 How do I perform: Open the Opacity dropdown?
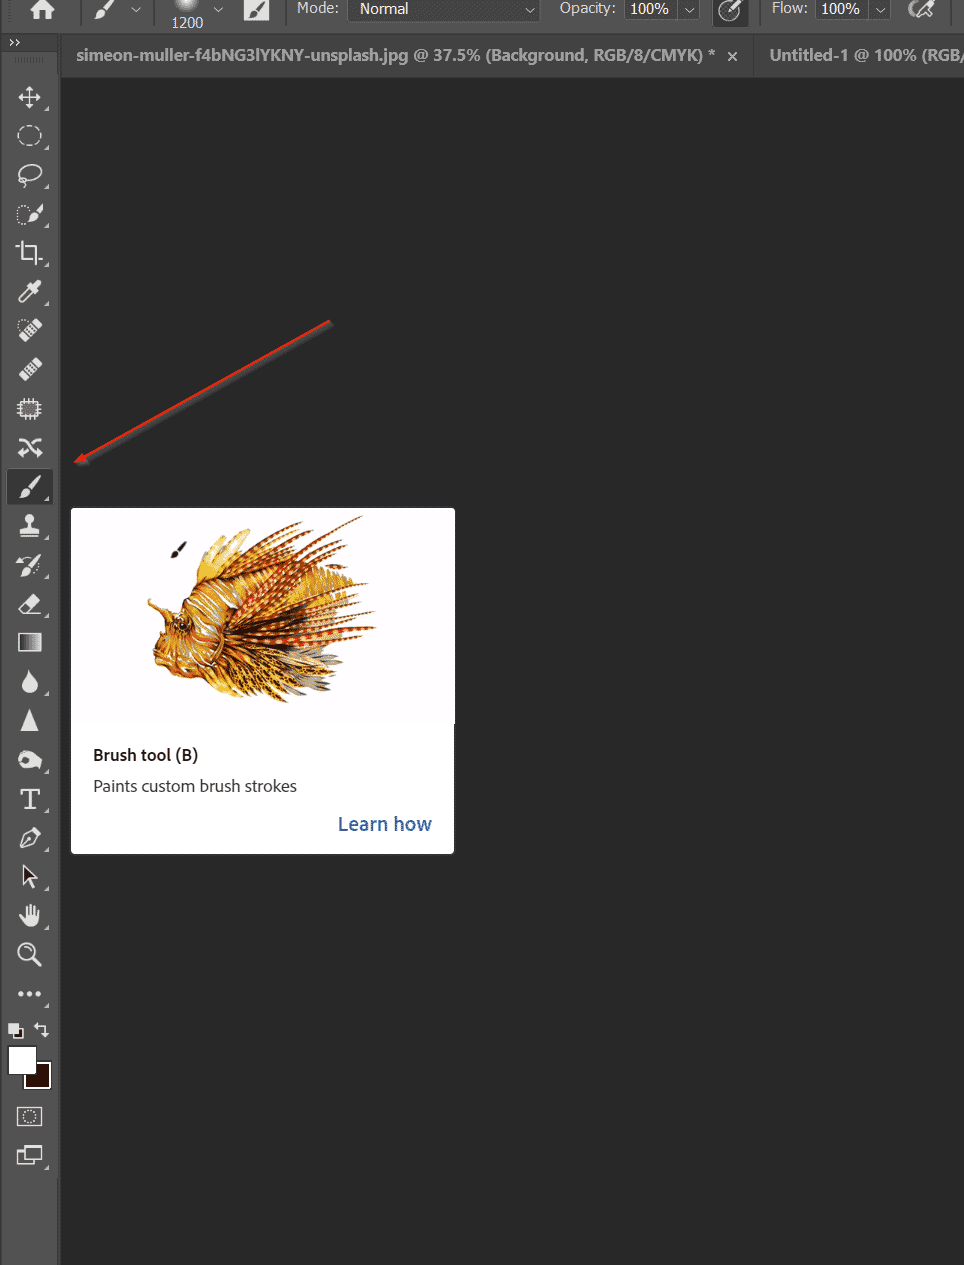[x=688, y=9]
